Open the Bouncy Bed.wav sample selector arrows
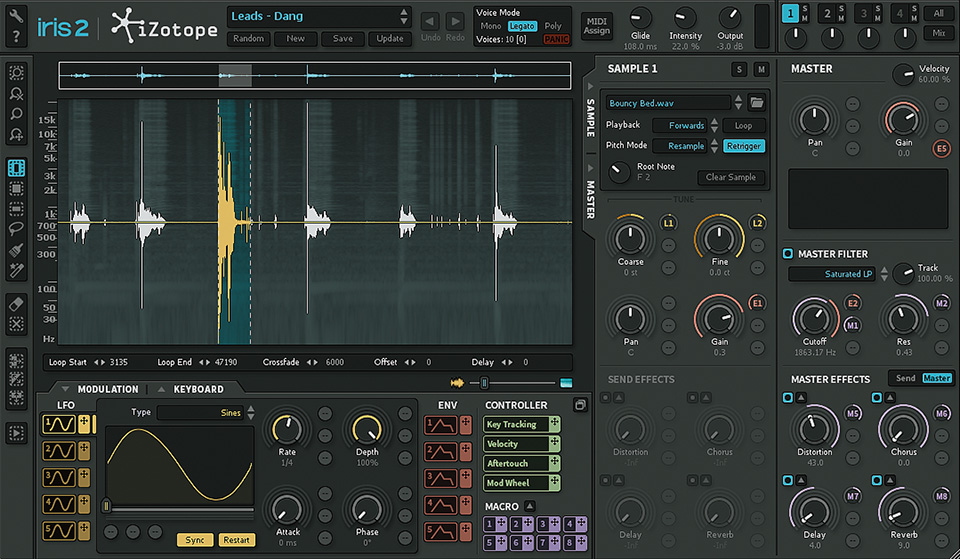This screenshot has height=559, width=960. pos(738,103)
